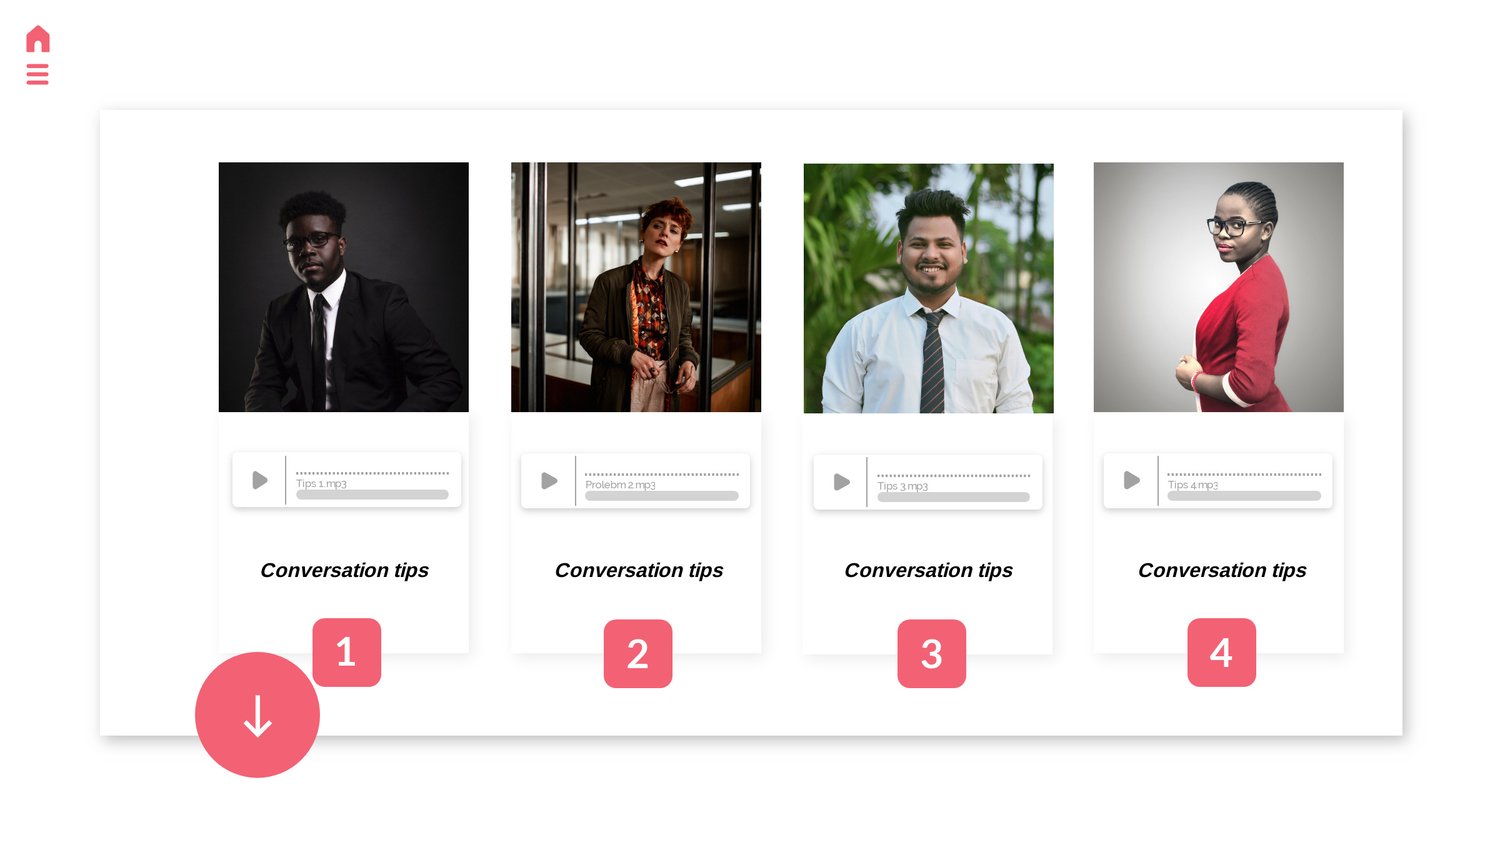The width and height of the screenshot is (1500, 843).
Task: Play the Tips 3.mp3 audio
Action: click(842, 482)
